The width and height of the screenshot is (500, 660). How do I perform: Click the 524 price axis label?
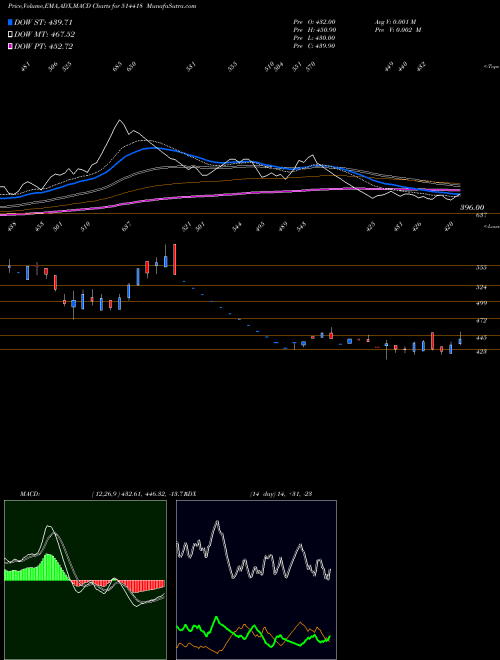481,287
